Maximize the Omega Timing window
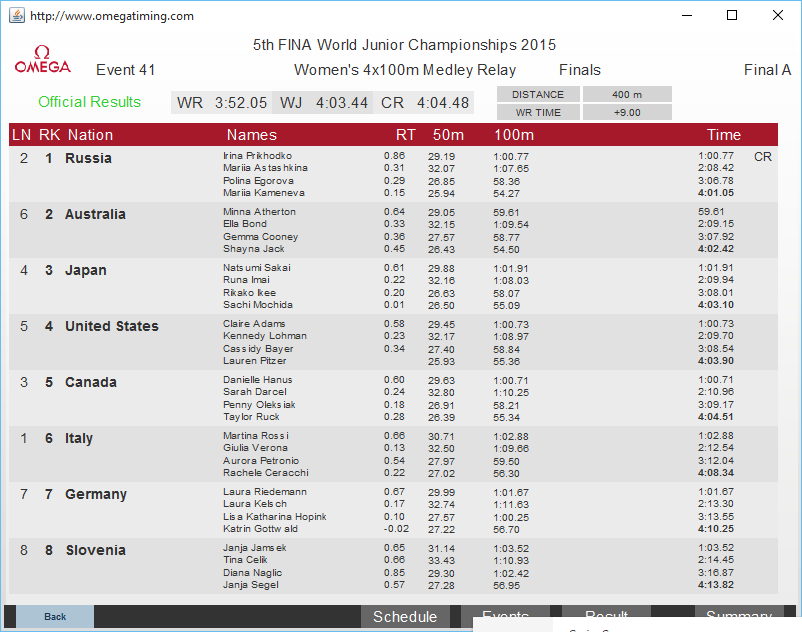 (x=732, y=16)
